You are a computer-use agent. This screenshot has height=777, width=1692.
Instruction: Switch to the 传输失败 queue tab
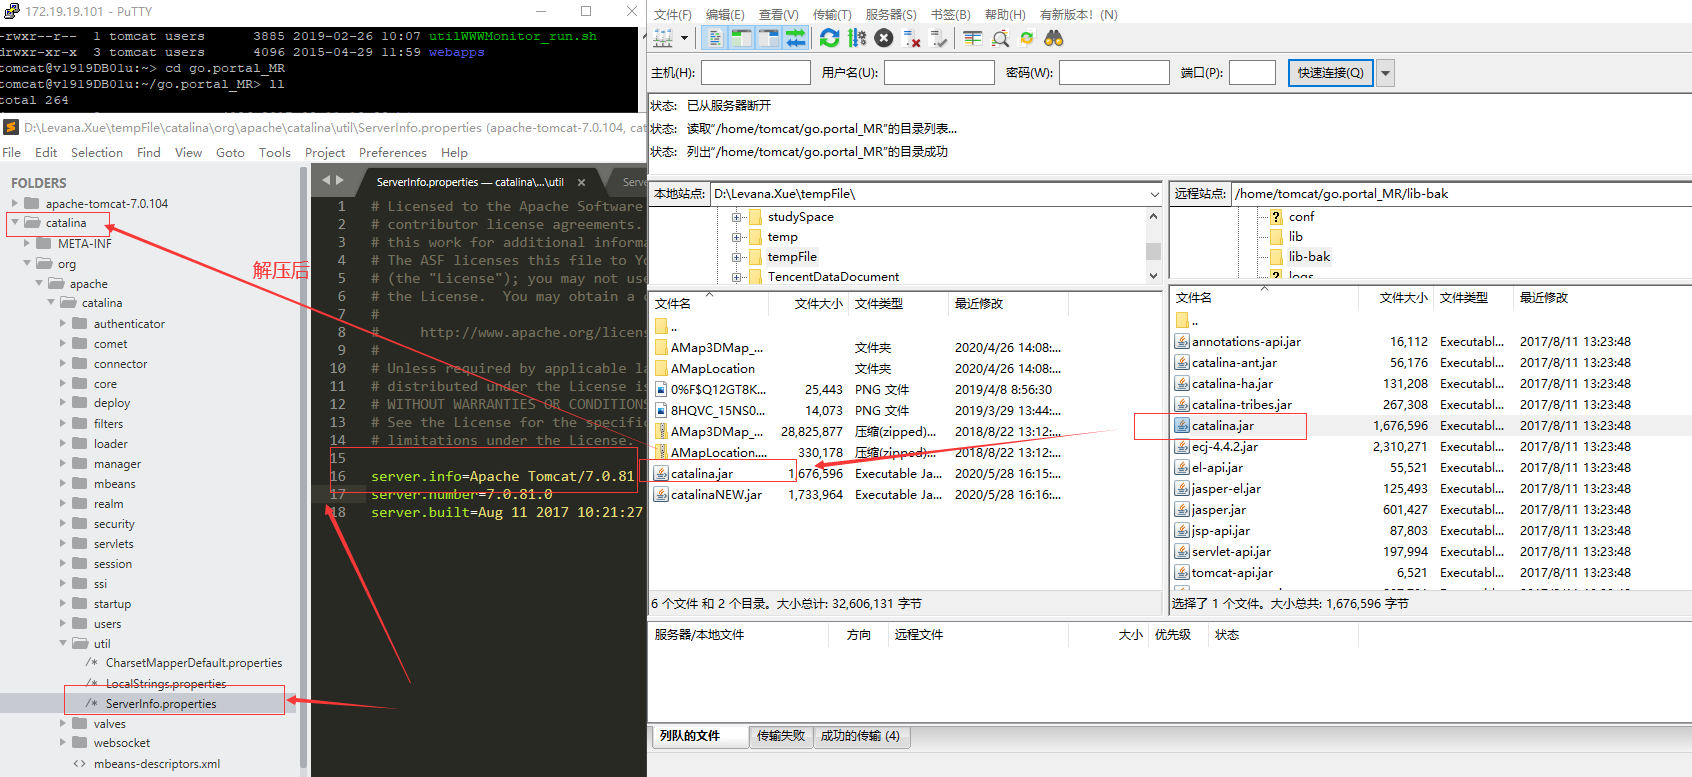pos(781,736)
